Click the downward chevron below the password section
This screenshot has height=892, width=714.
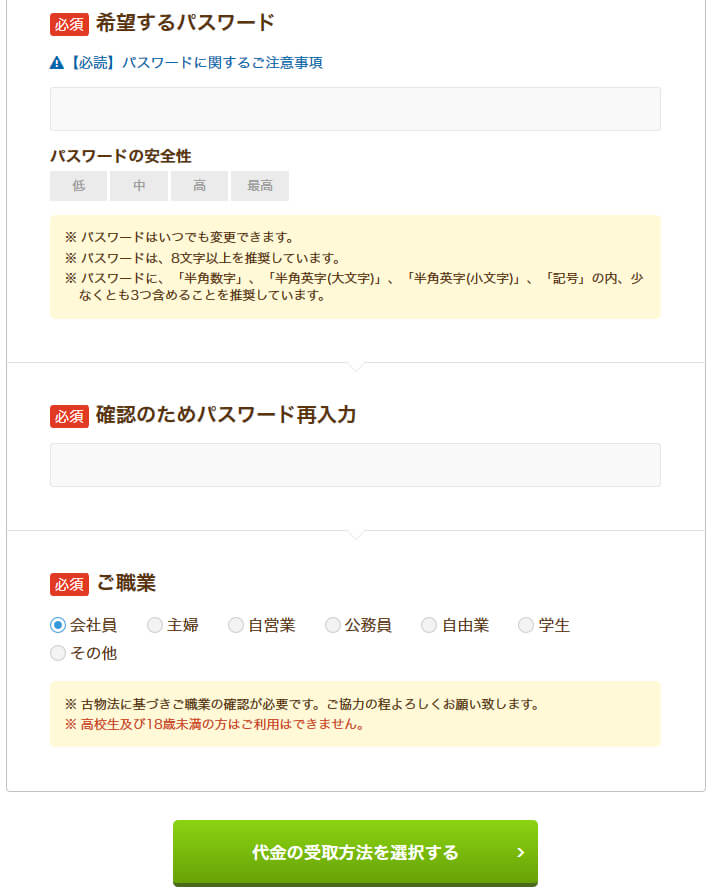point(355,367)
